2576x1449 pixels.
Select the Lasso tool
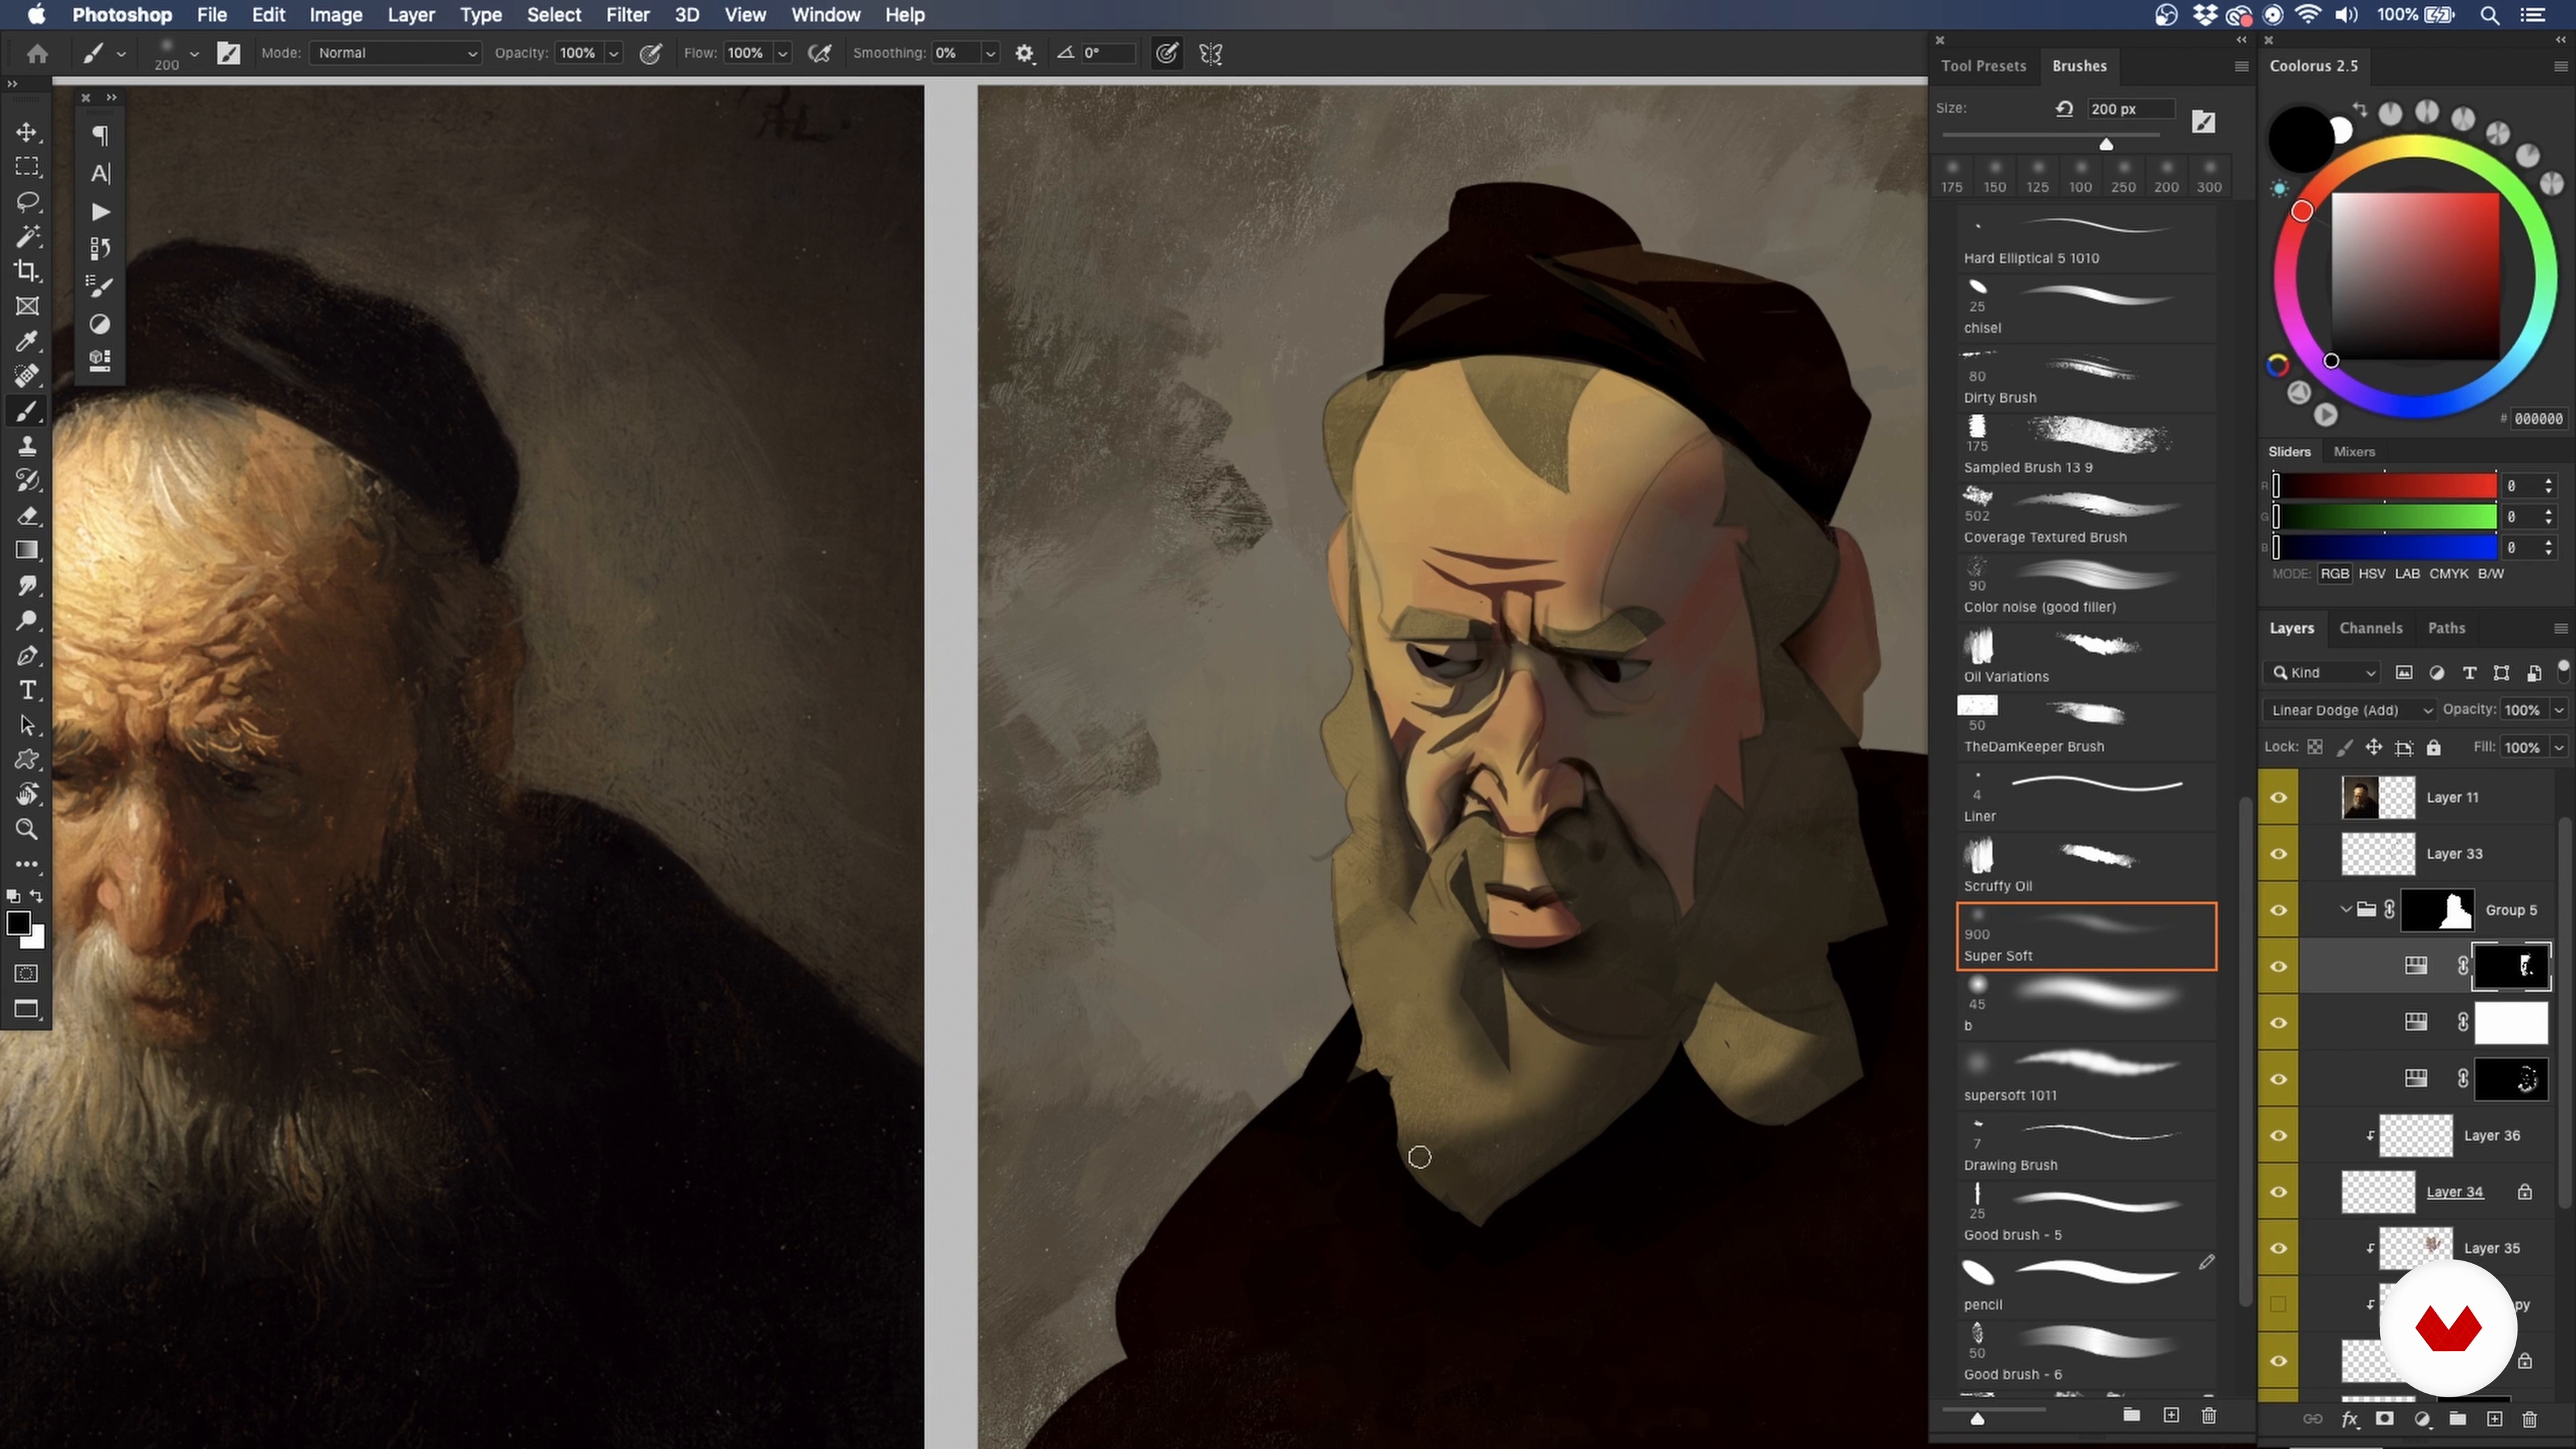coord(27,202)
